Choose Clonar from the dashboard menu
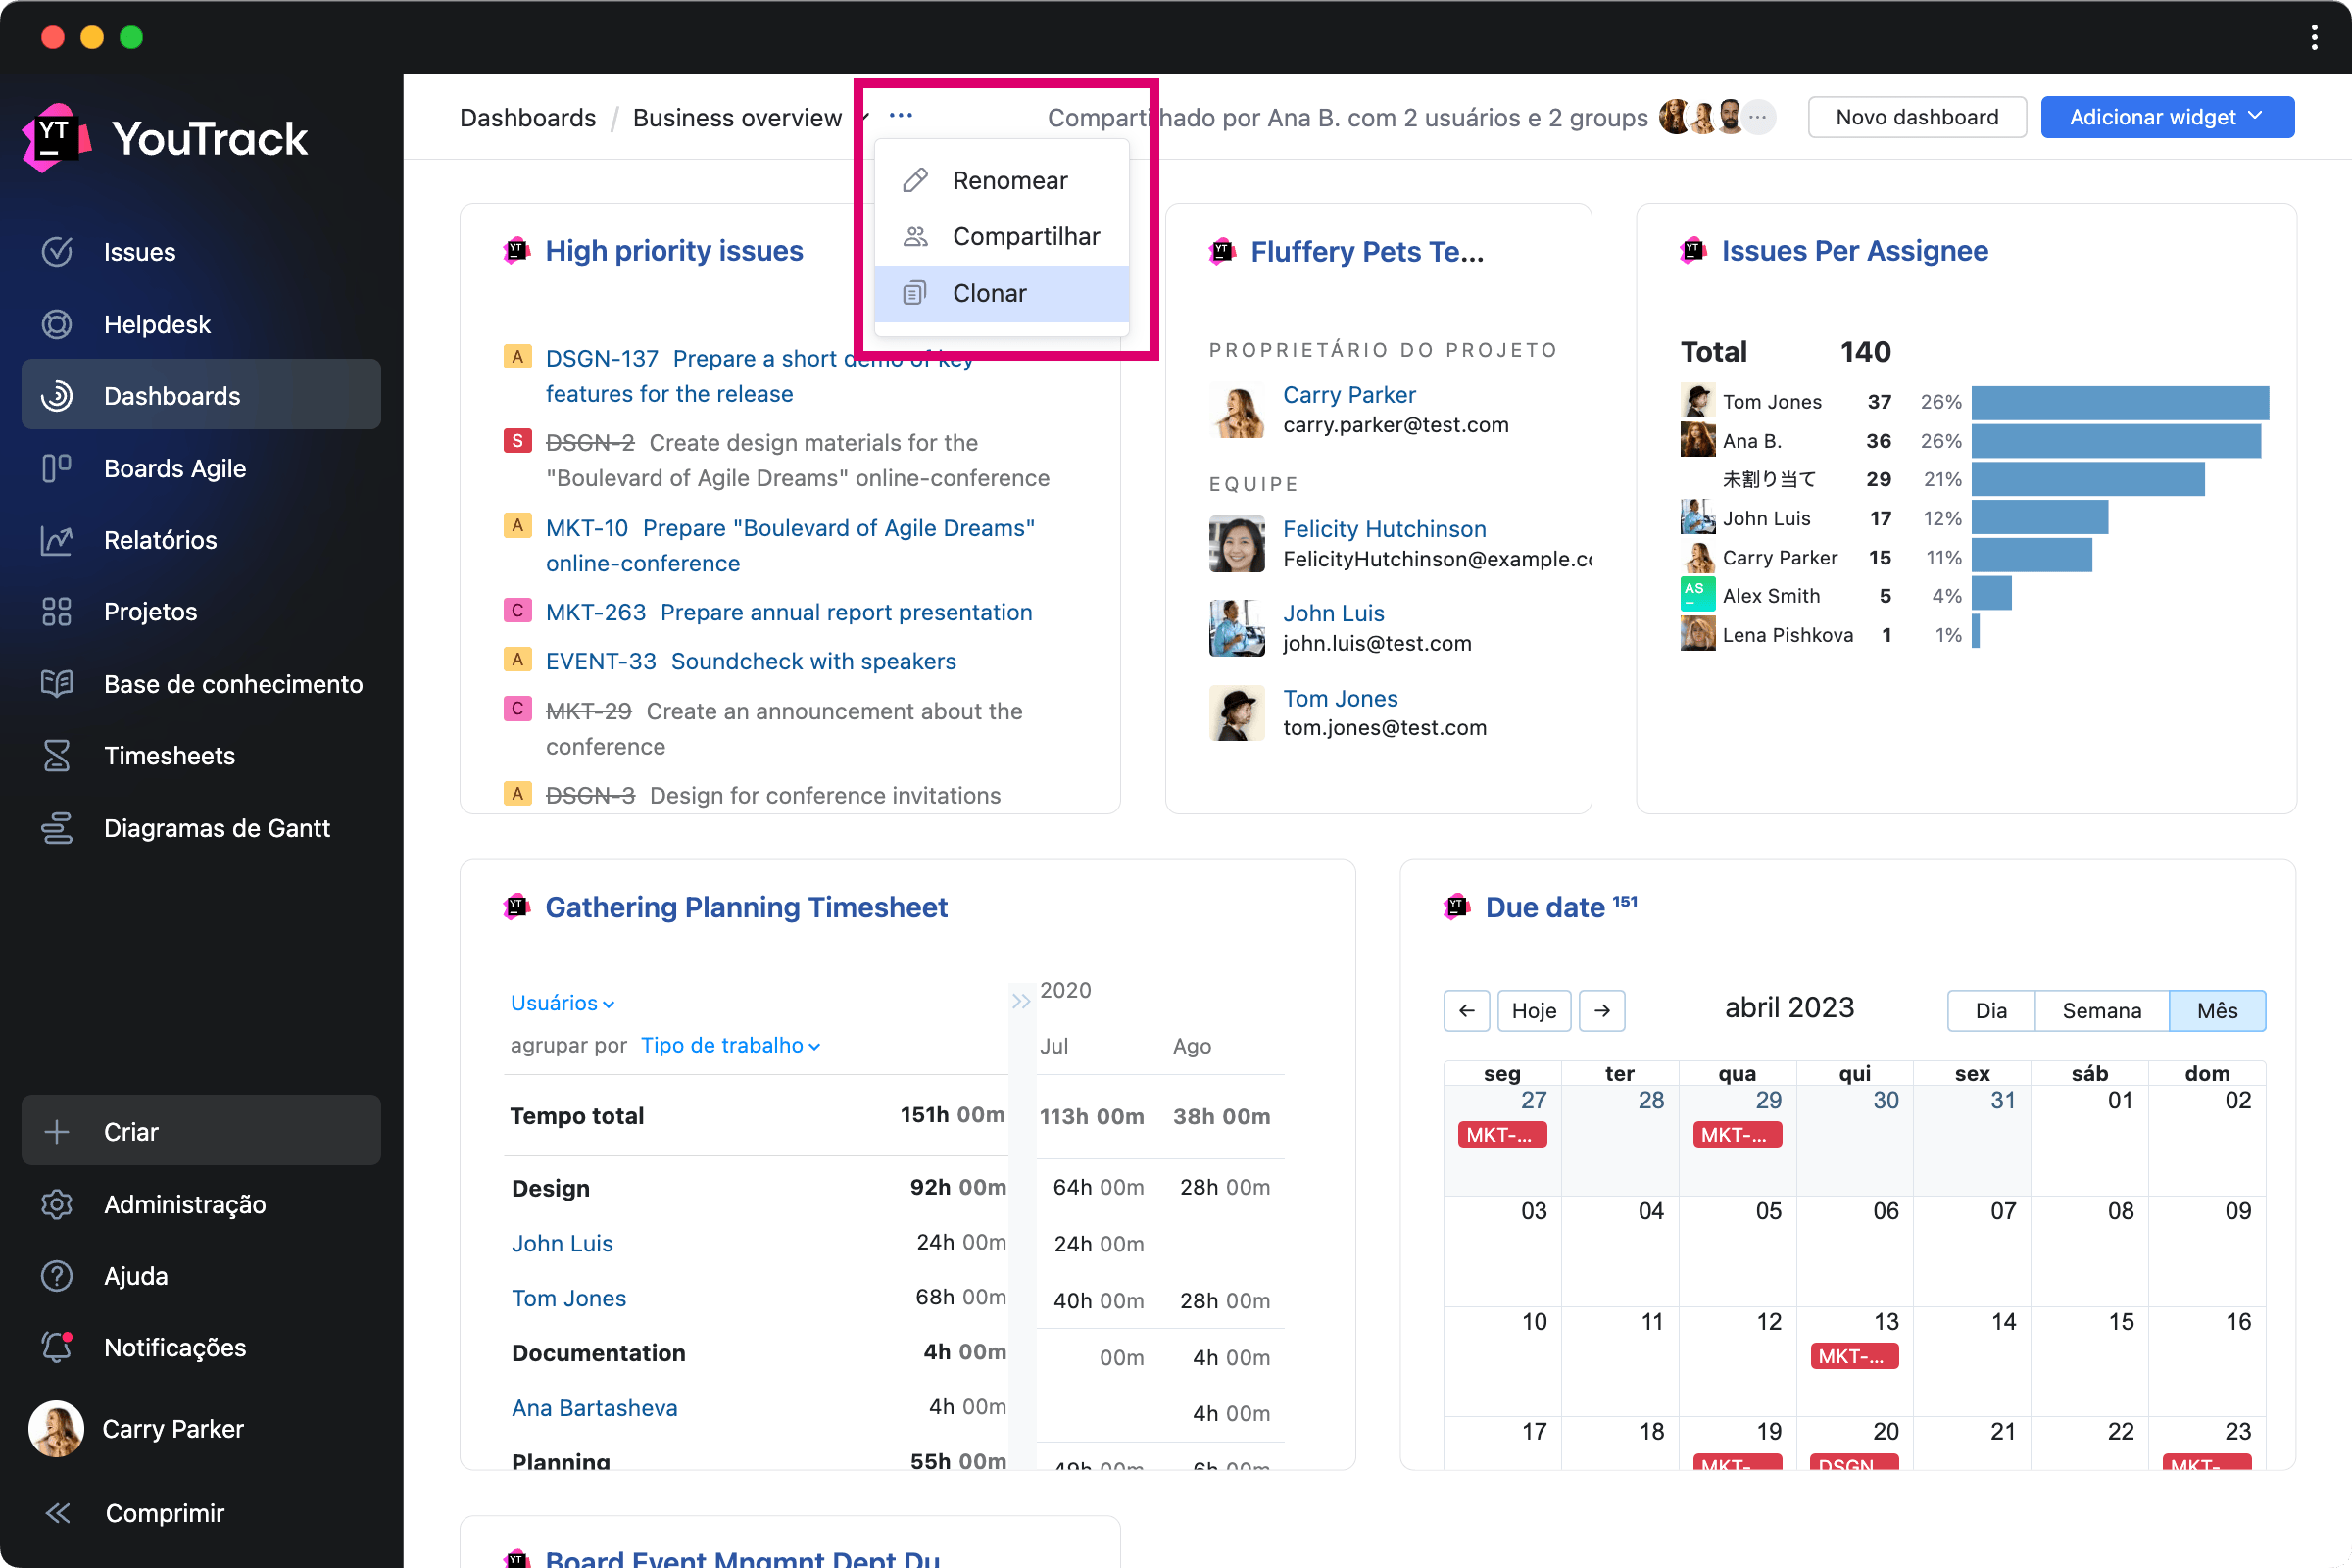The width and height of the screenshot is (2352, 1568). [x=989, y=293]
